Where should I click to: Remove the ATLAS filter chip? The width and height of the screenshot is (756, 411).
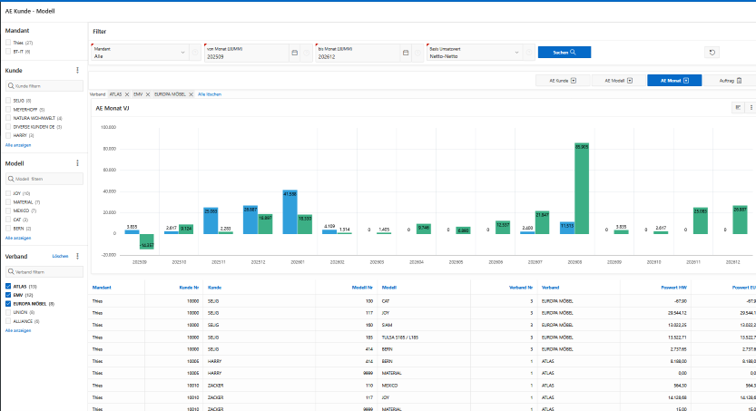[127, 95]
